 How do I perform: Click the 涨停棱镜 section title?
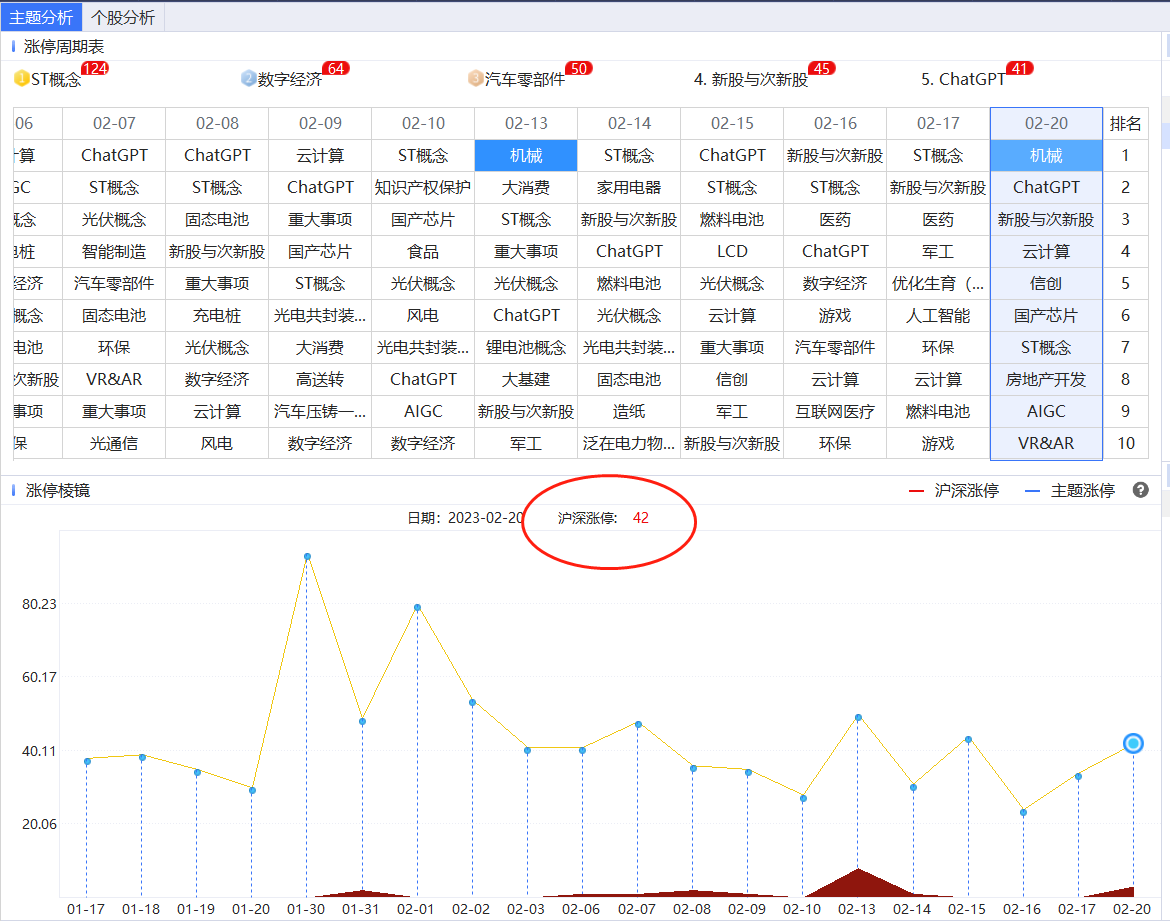[x=57, y=490]
